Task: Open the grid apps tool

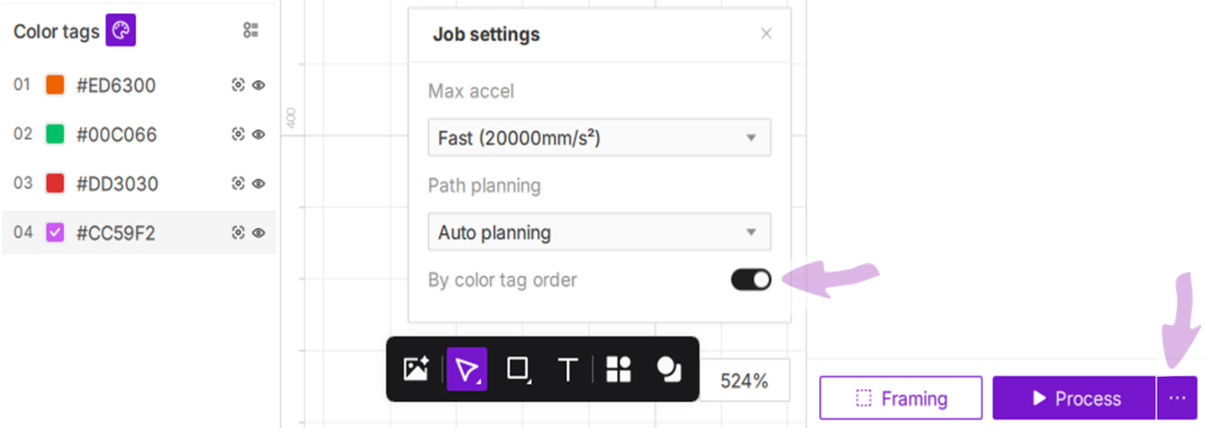Action: tap(619, 369)
